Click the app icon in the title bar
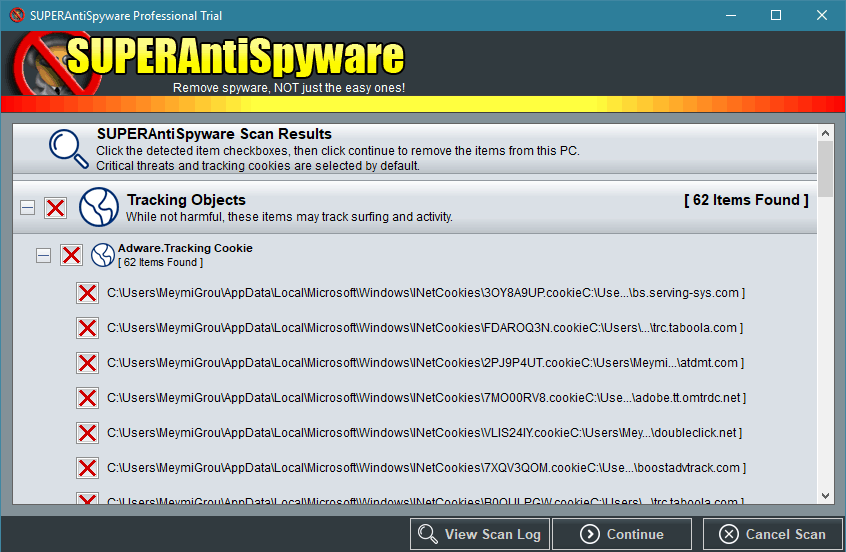The image size is (846, 552). (17, 16)
